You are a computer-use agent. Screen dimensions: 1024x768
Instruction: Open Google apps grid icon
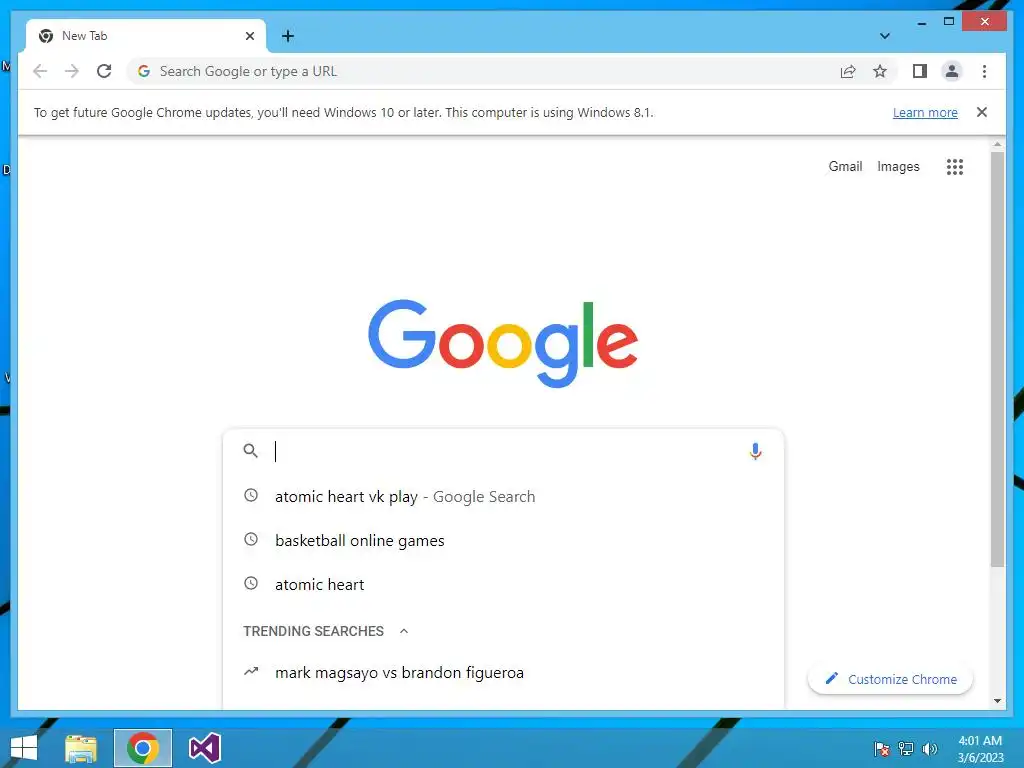954,167
